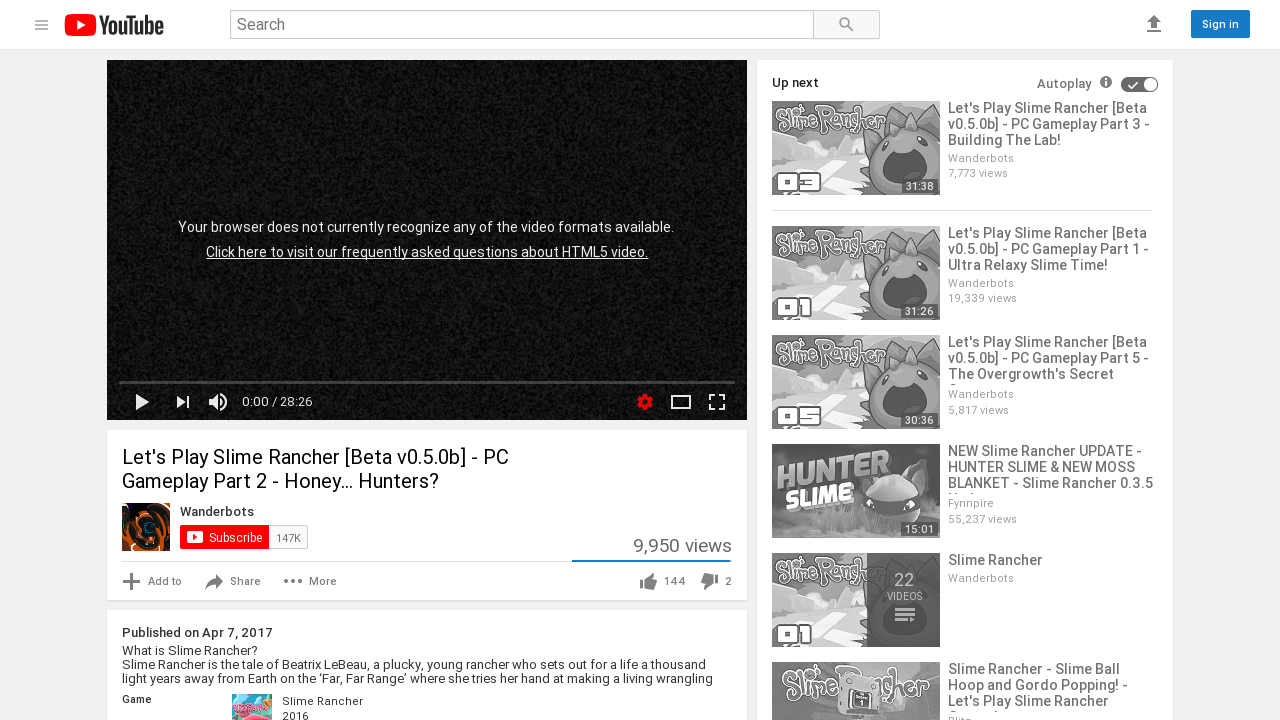Switch to theater mode
This screenshot has width=1280, height=720.
(681, 402)
